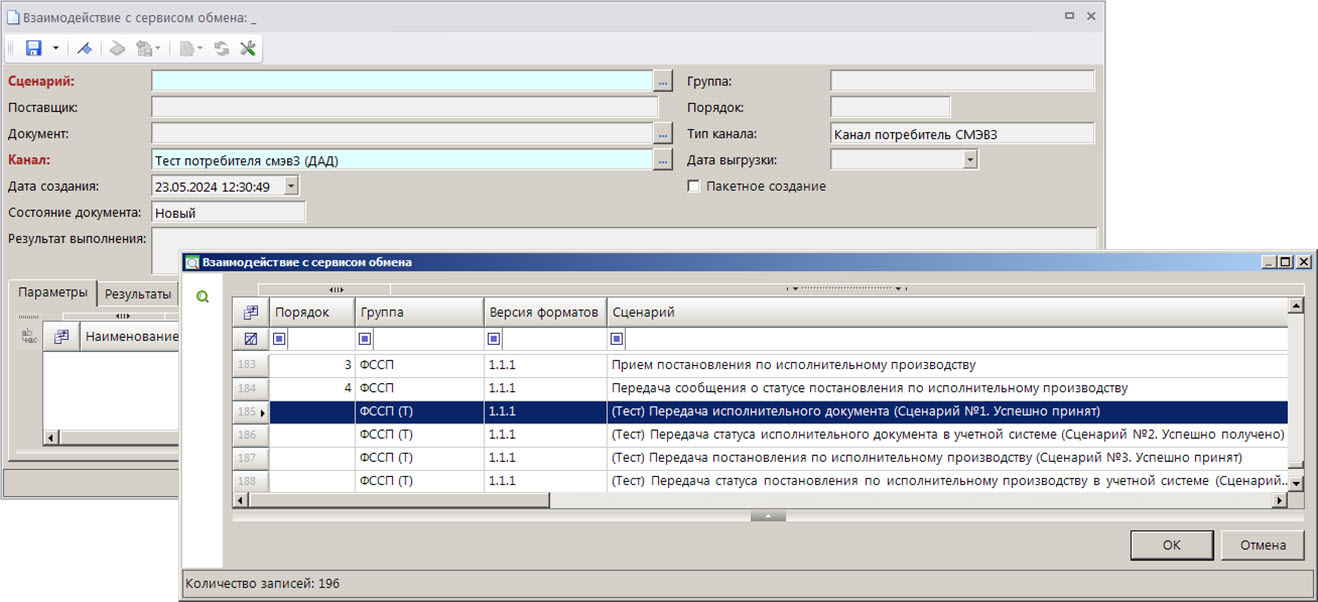
Task: Confirm selection with the OK button
Action: point(1171,545)
